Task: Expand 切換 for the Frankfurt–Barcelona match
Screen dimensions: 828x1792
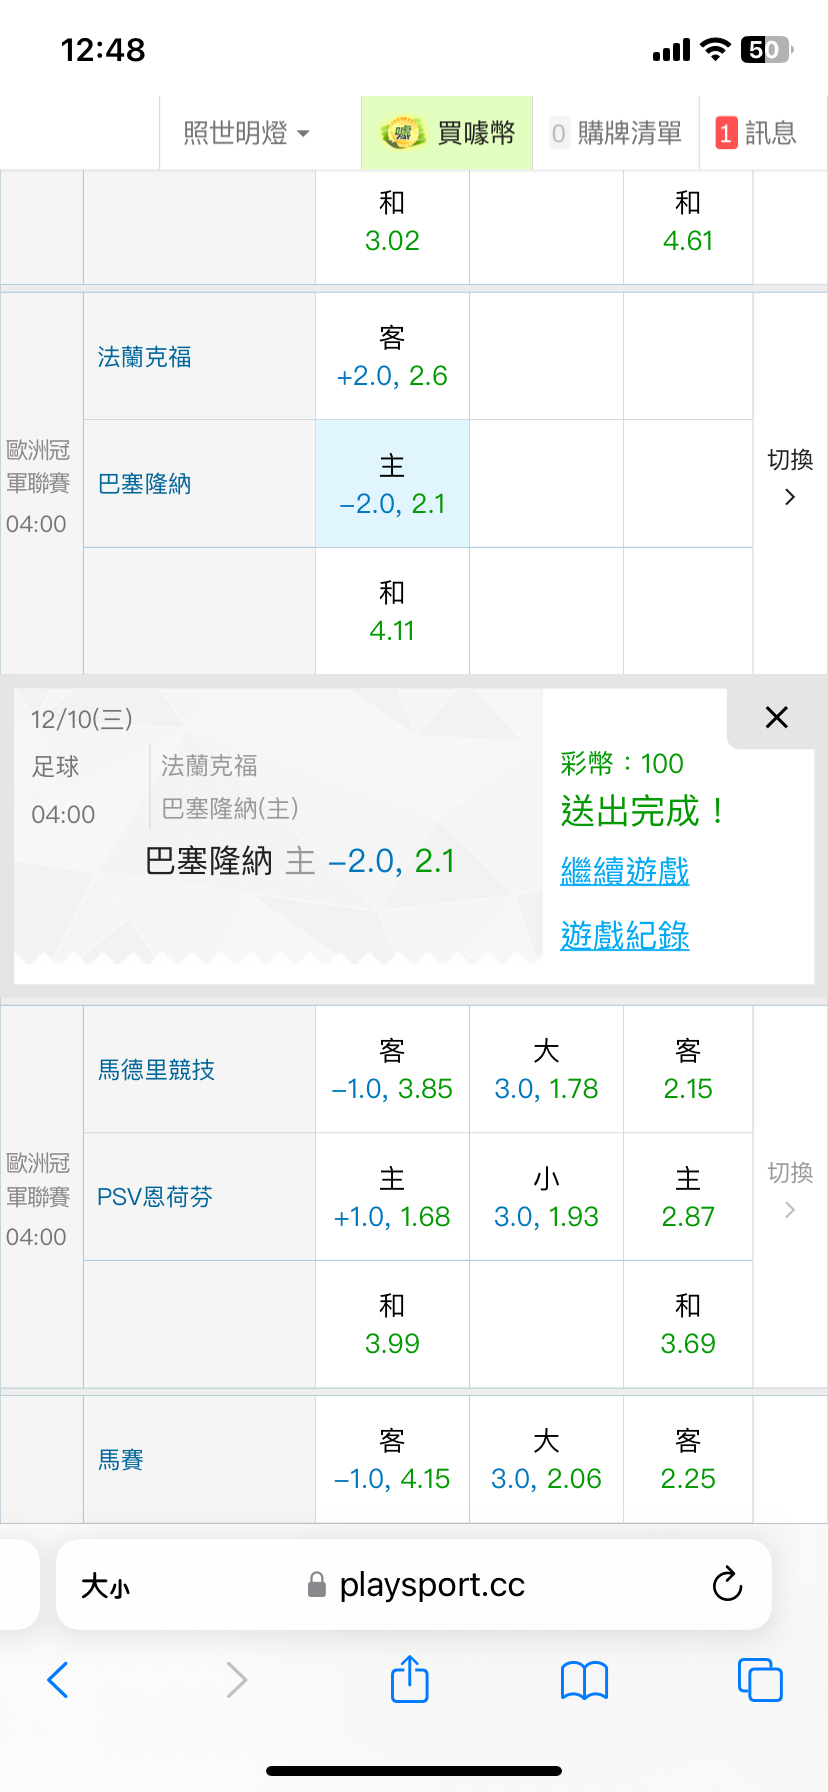Action: [x=790, y=478]
